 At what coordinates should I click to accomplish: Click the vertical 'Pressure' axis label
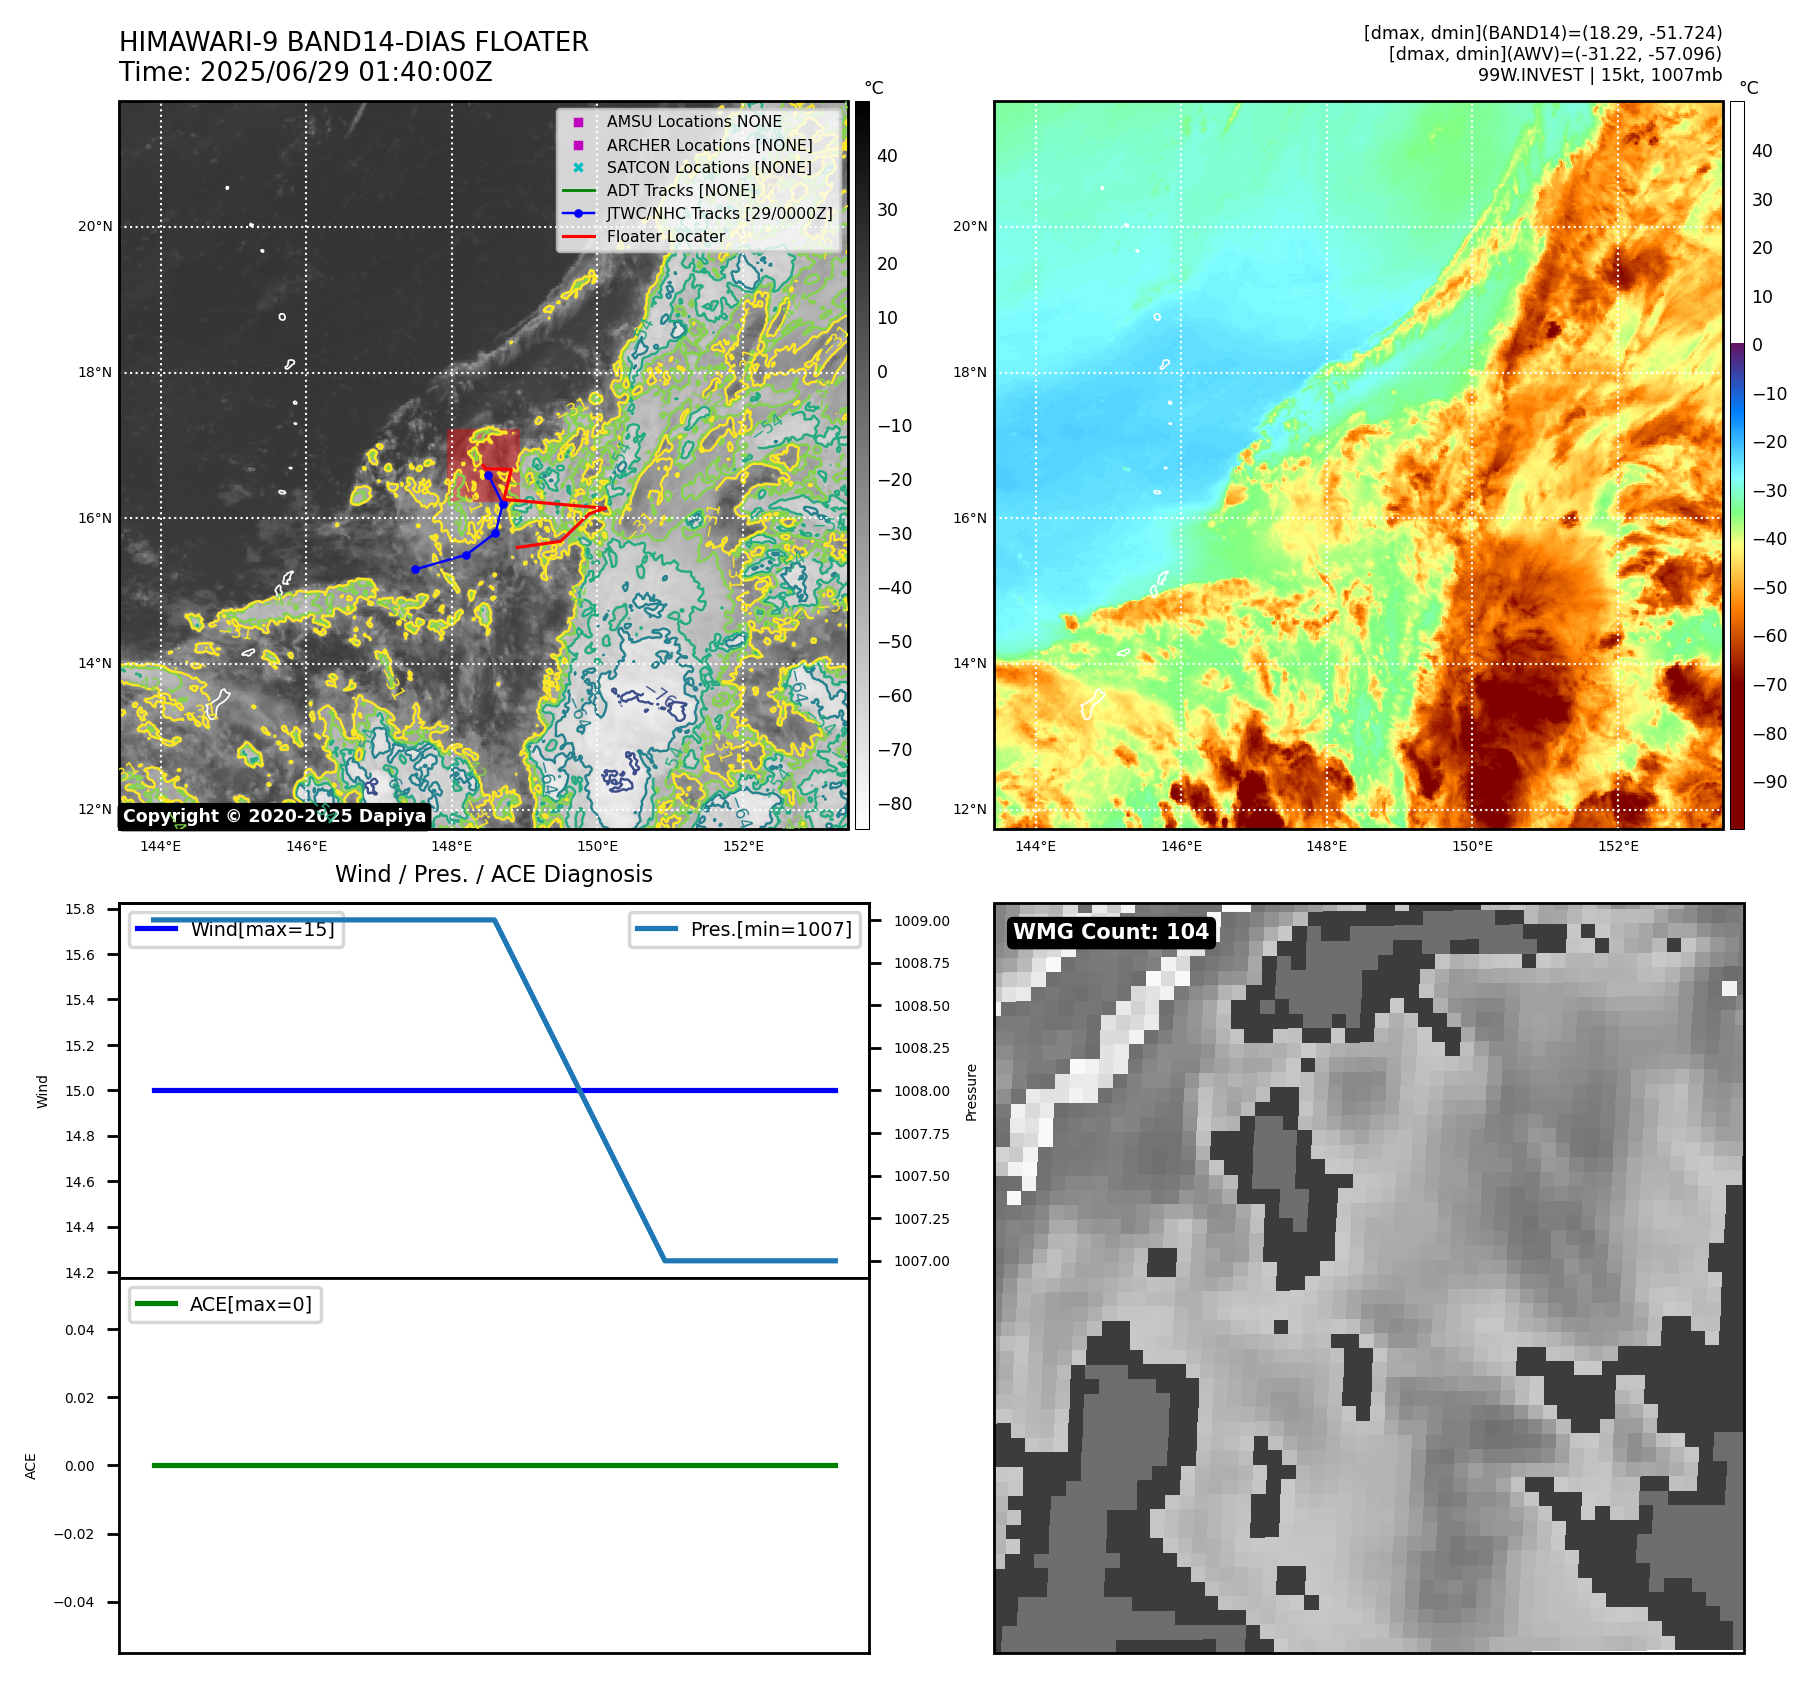tap(971, 1092)
